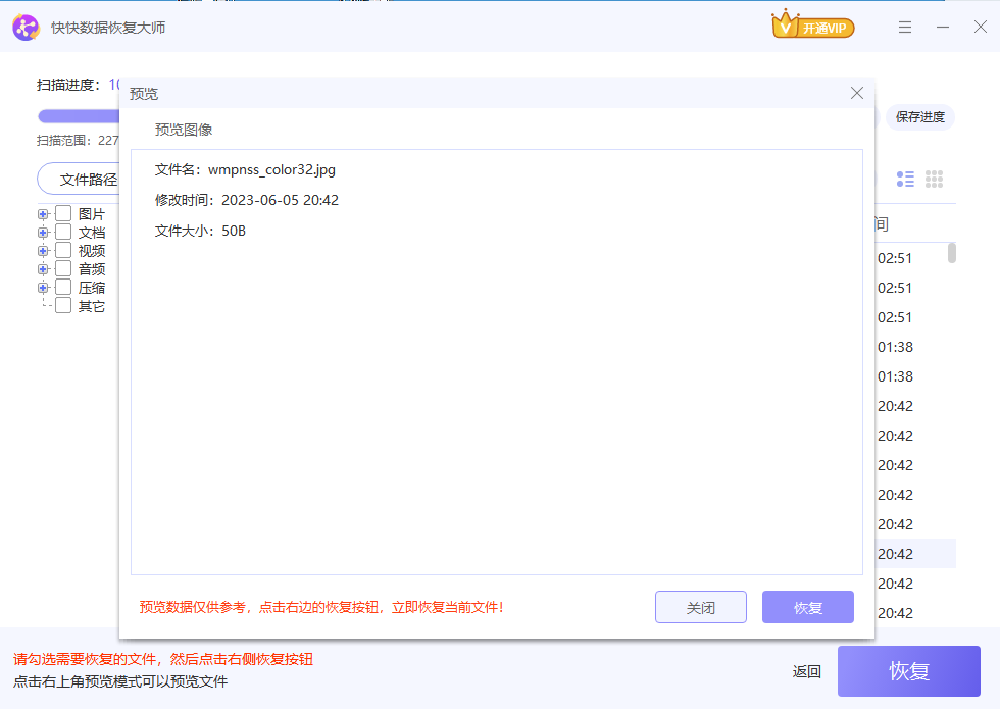Click the 快快数据恢复大师 app logo
The image size is (1000, 709).
[26, 27]
